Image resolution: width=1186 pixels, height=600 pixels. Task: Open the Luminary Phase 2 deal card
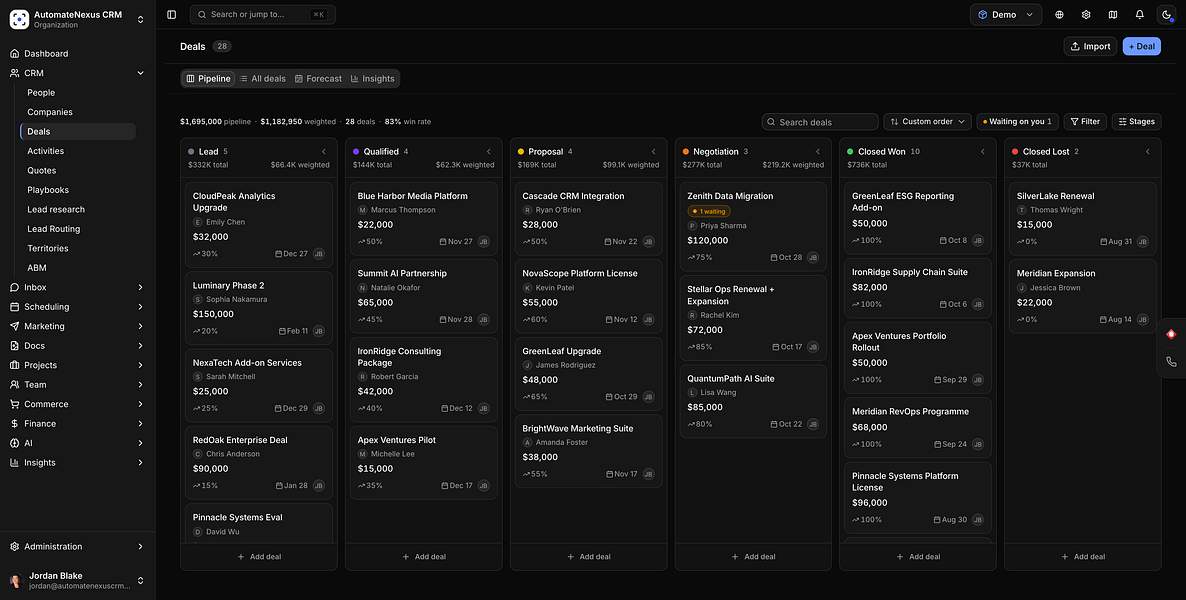[x=259, y=308]
